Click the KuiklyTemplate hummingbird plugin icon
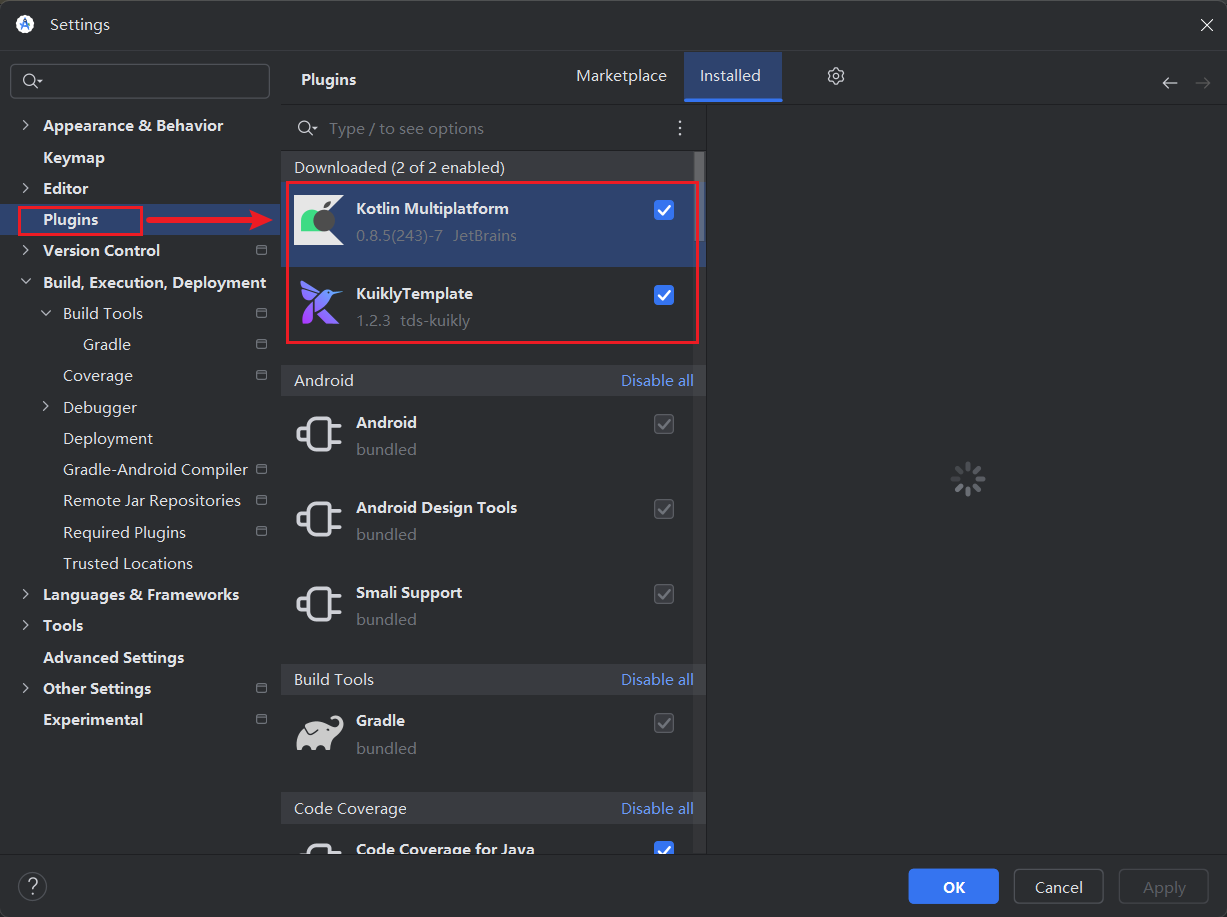This screenshot has height=917, width=1227. coord(319,305)
